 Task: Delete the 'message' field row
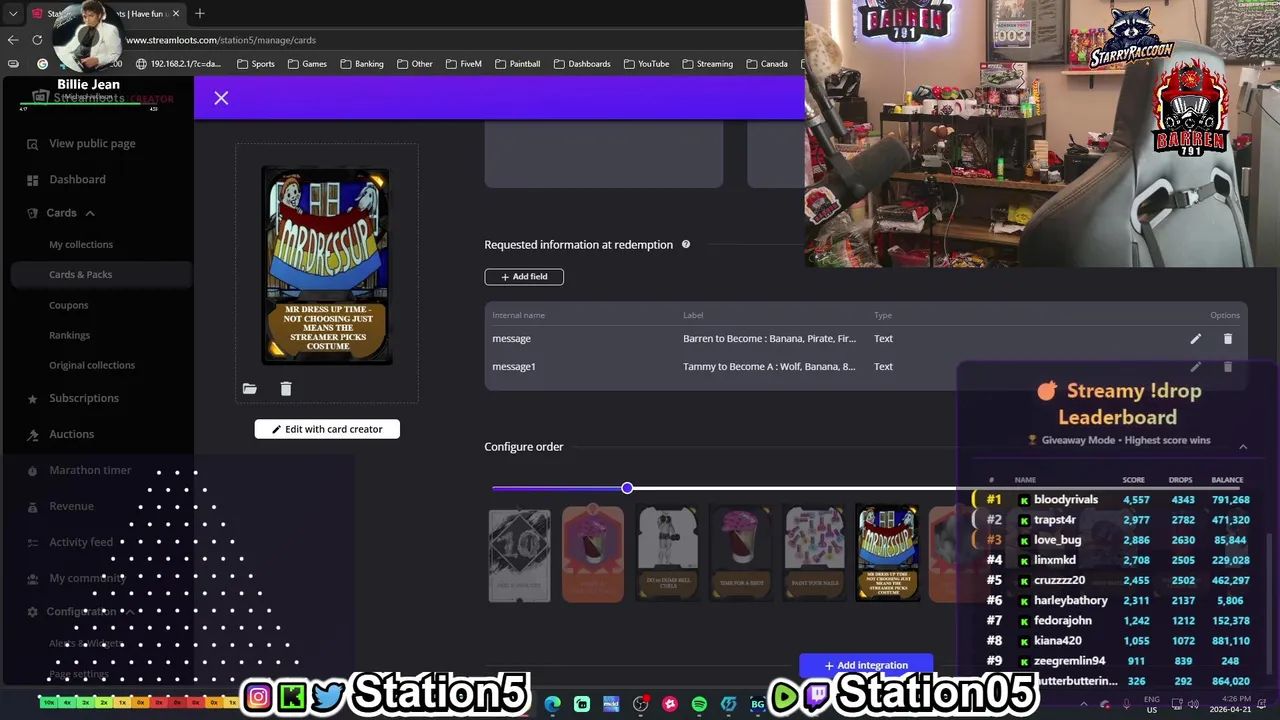pos(1228,339)
